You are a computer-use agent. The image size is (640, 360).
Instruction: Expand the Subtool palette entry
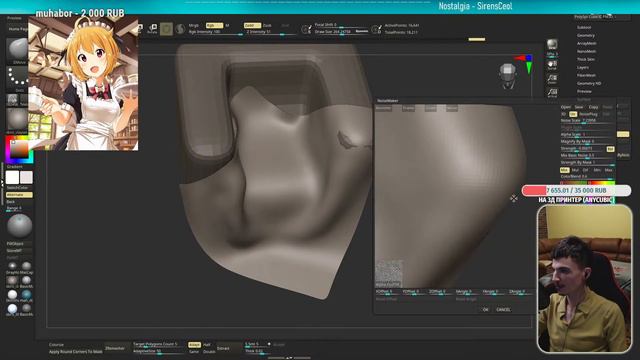584,27
